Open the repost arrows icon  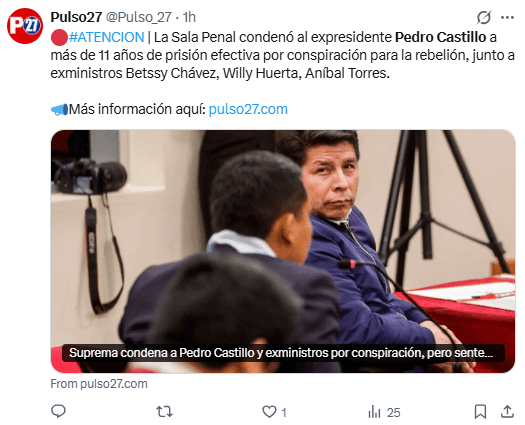pos(164,411)
